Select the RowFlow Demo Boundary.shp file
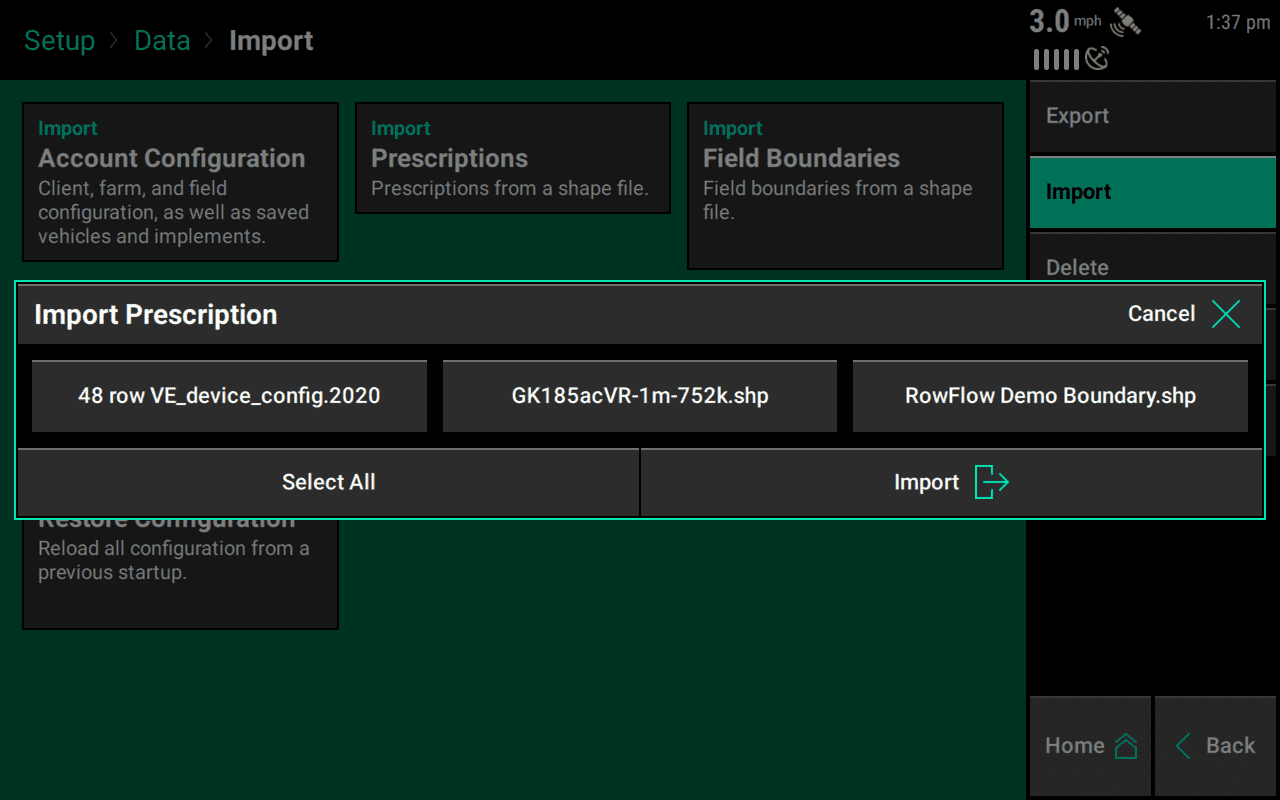The height and width of the screenshot is (800, 1280). coord(1050,396)
